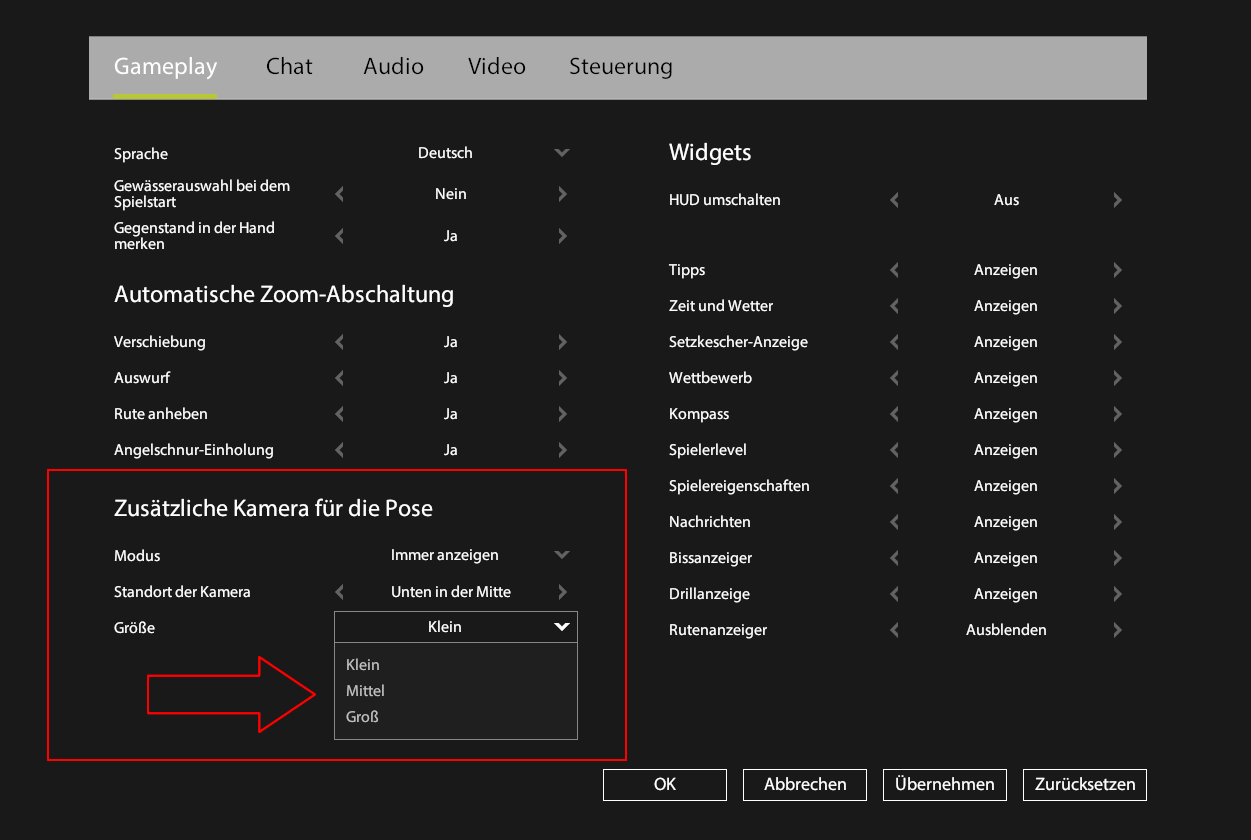Click right arrow for Rute anheben
The image size is (1251, 840).
pos(562,414)
